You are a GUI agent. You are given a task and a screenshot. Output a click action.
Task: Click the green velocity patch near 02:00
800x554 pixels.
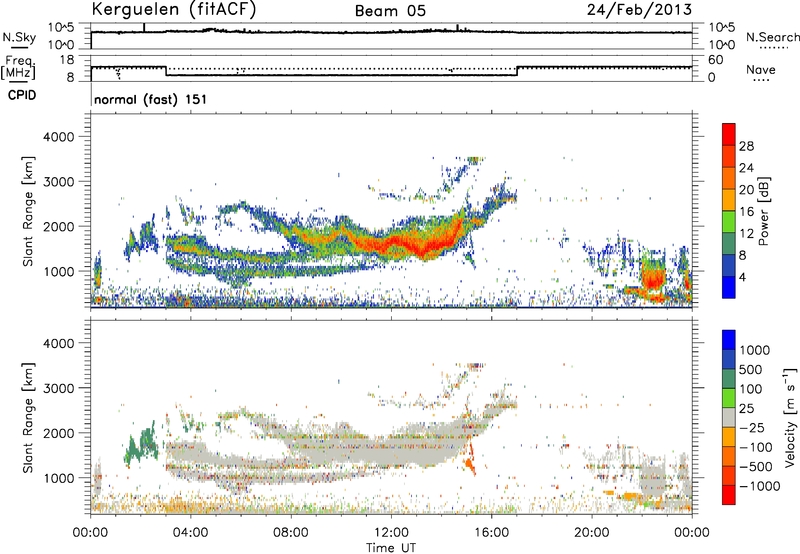click(141, 444)
